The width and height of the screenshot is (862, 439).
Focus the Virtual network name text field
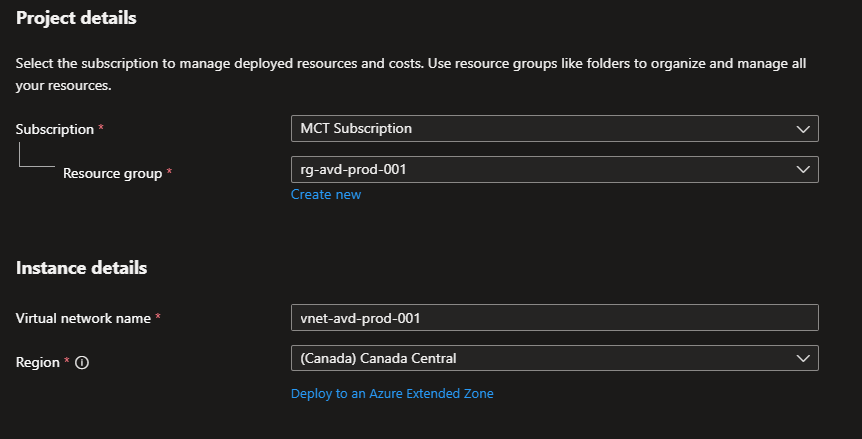[554, 318]
